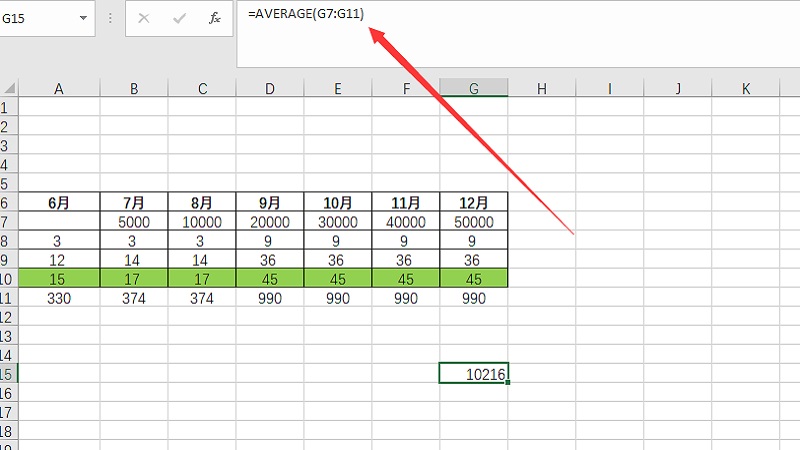Click the Enter checkmark formula icon
Image resolution: width=800 pixels, height=450 pixels.
click(179, 19)
